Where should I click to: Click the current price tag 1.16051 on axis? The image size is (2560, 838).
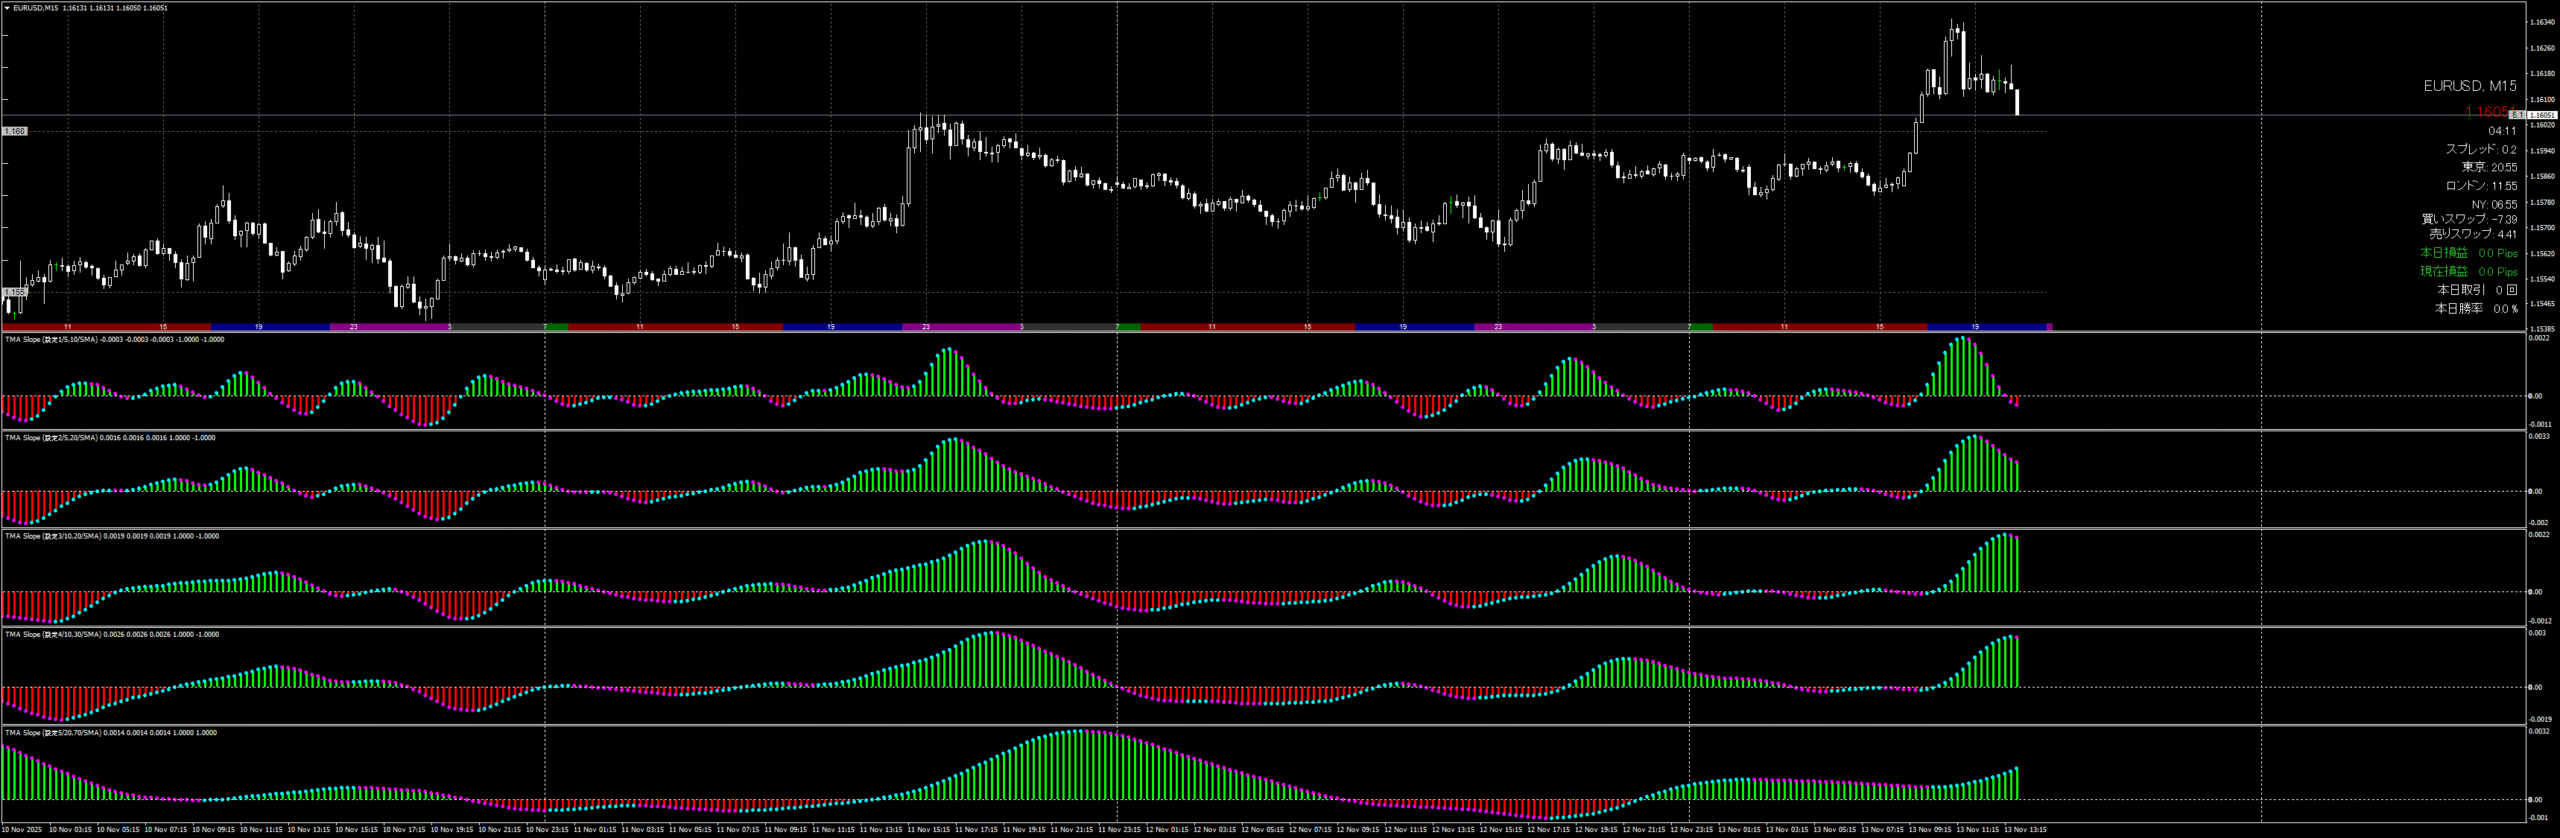[x=2541, y=116]
